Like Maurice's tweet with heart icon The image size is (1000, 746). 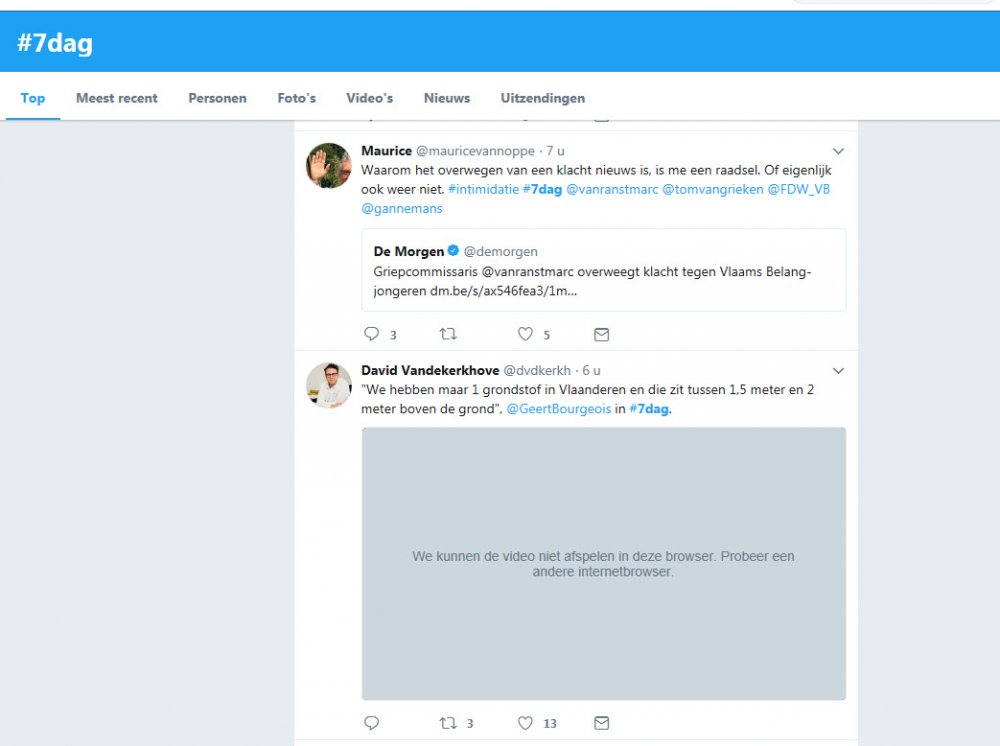pos(525,334)
